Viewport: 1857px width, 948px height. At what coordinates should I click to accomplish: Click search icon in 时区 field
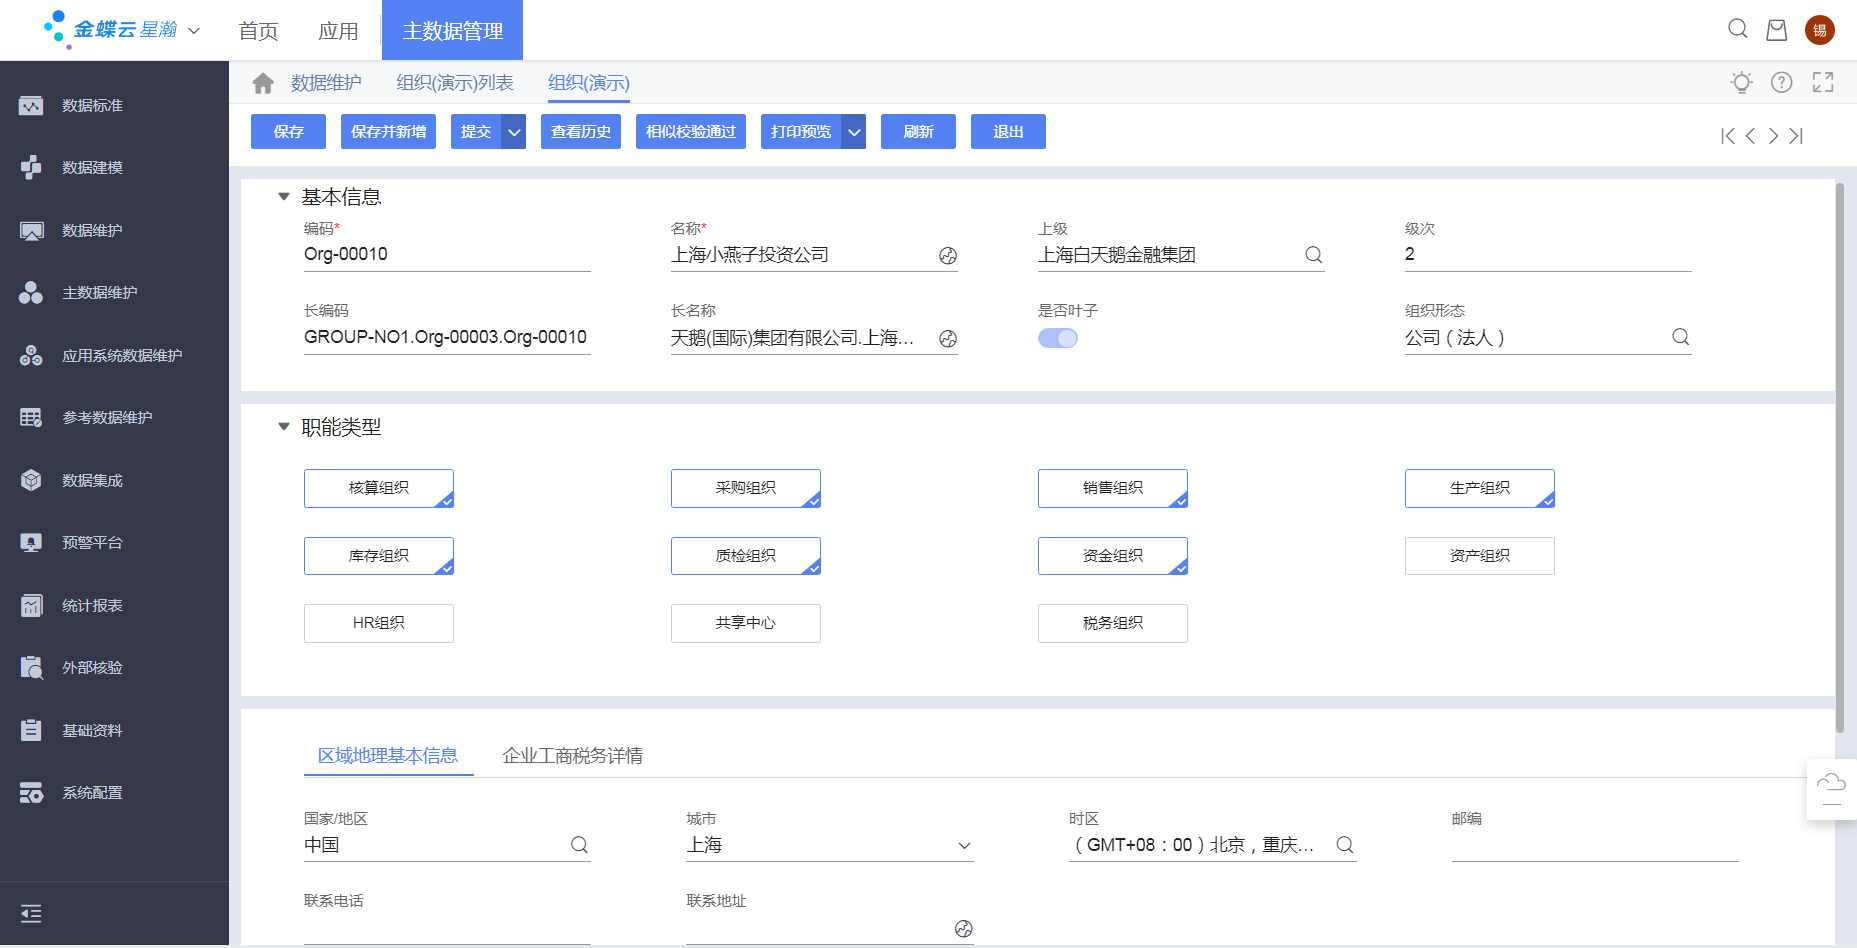tap(1345, 845)
